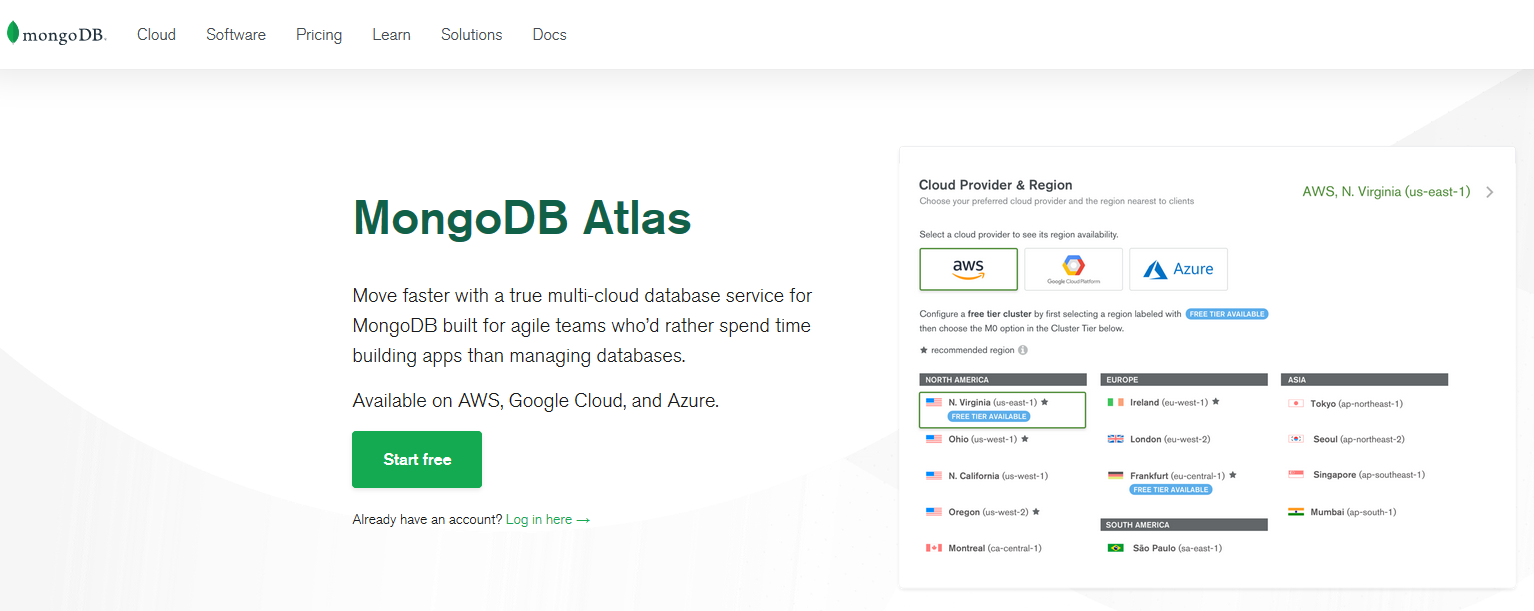The image size is (1534, 611).
Task: Select the AWS cloud provider card
Action: [x=968, y=269]
